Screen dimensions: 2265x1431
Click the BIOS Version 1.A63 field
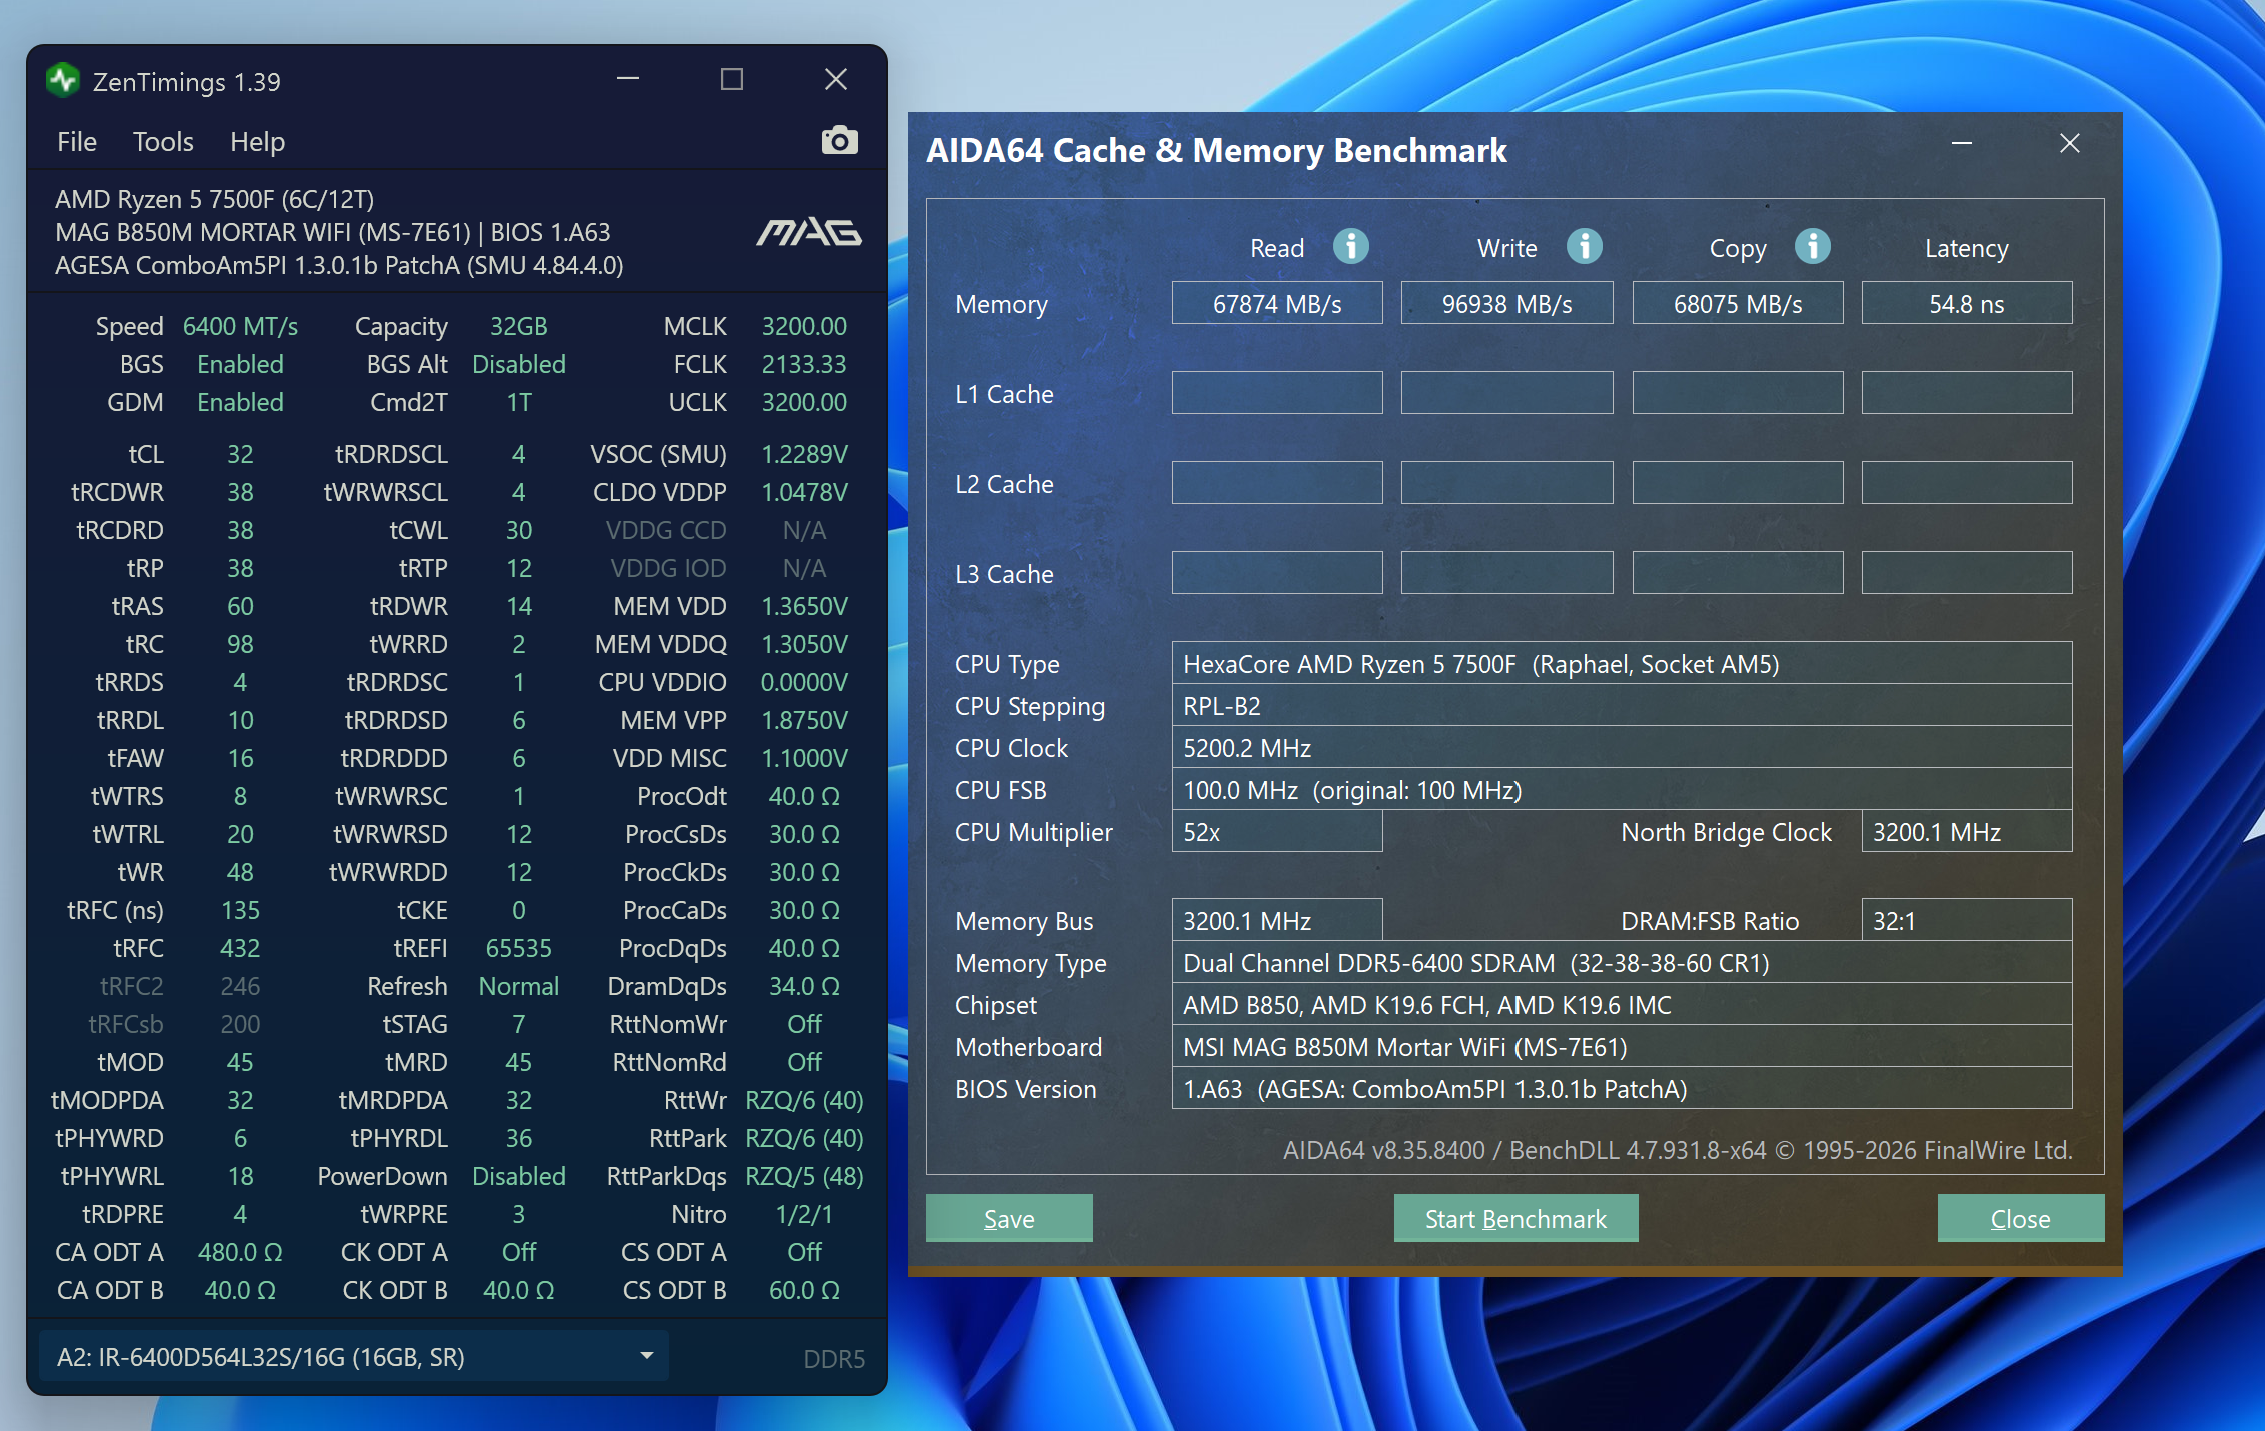click(1622, 1089)
